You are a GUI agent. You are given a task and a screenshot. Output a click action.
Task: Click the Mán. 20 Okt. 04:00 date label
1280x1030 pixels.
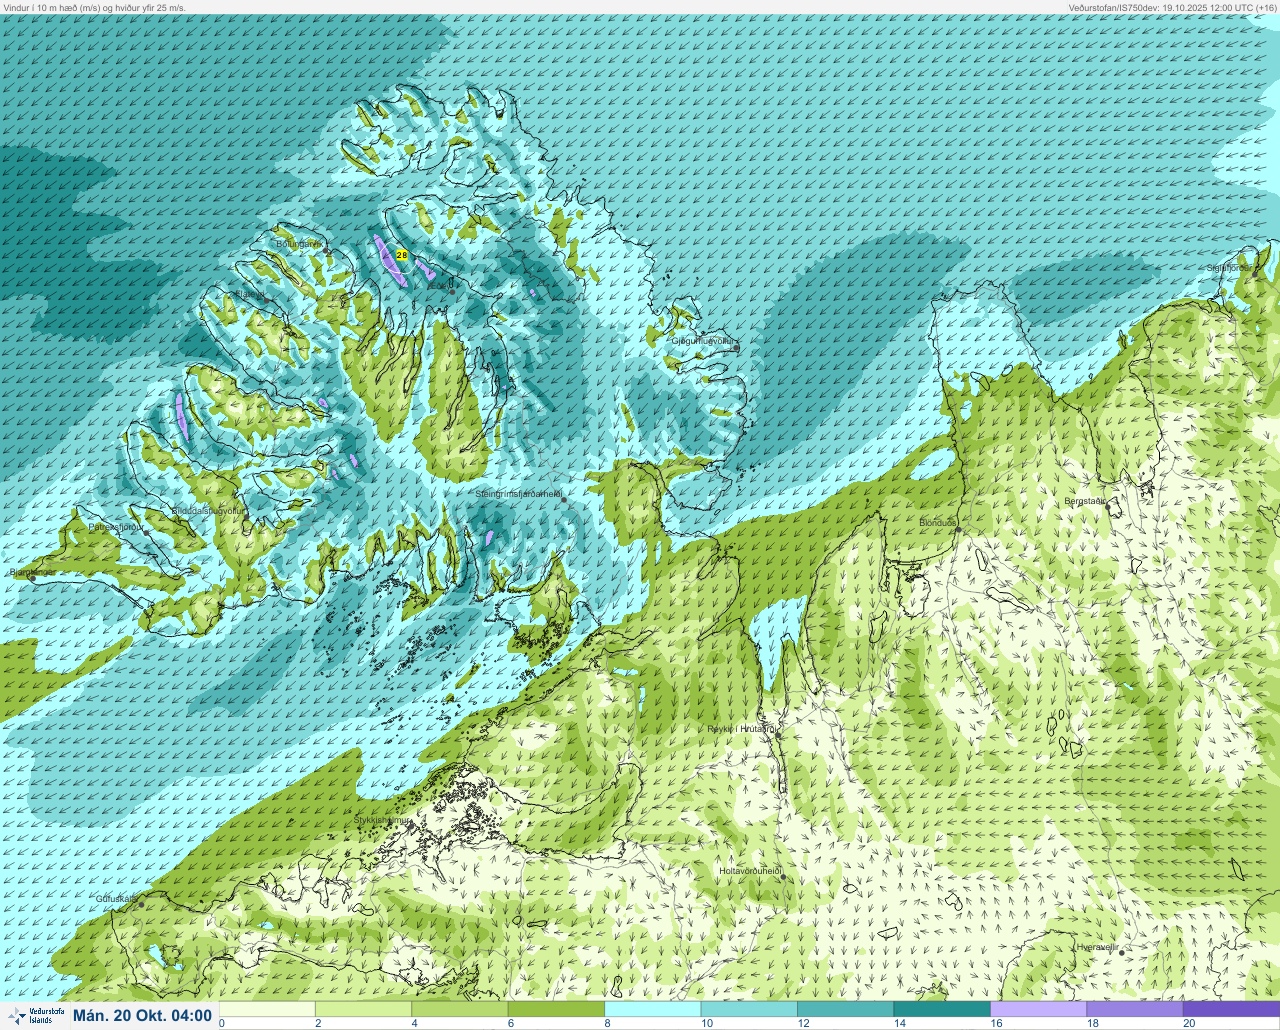click(143, 1015)
